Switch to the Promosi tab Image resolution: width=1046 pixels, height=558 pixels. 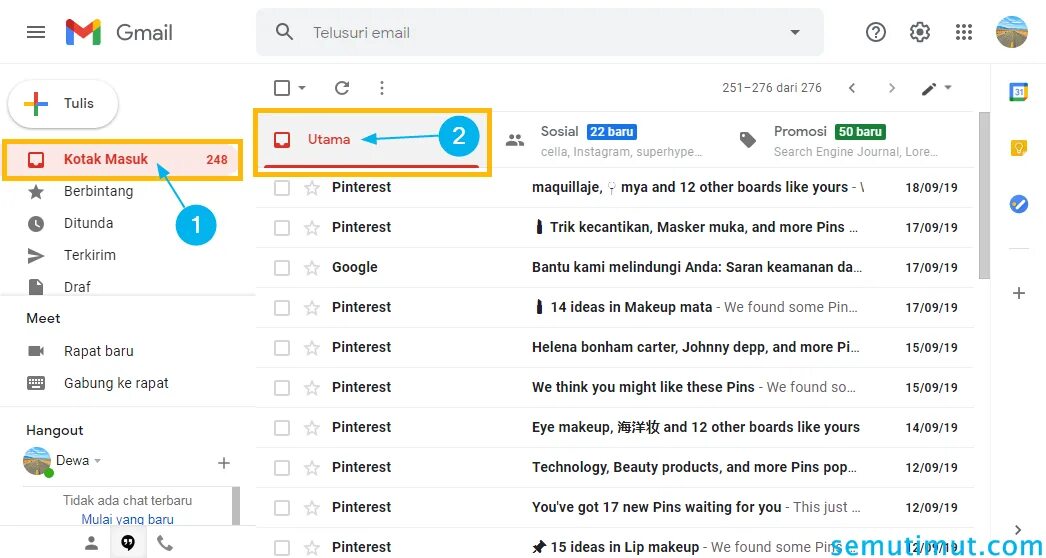coord(841,140)
